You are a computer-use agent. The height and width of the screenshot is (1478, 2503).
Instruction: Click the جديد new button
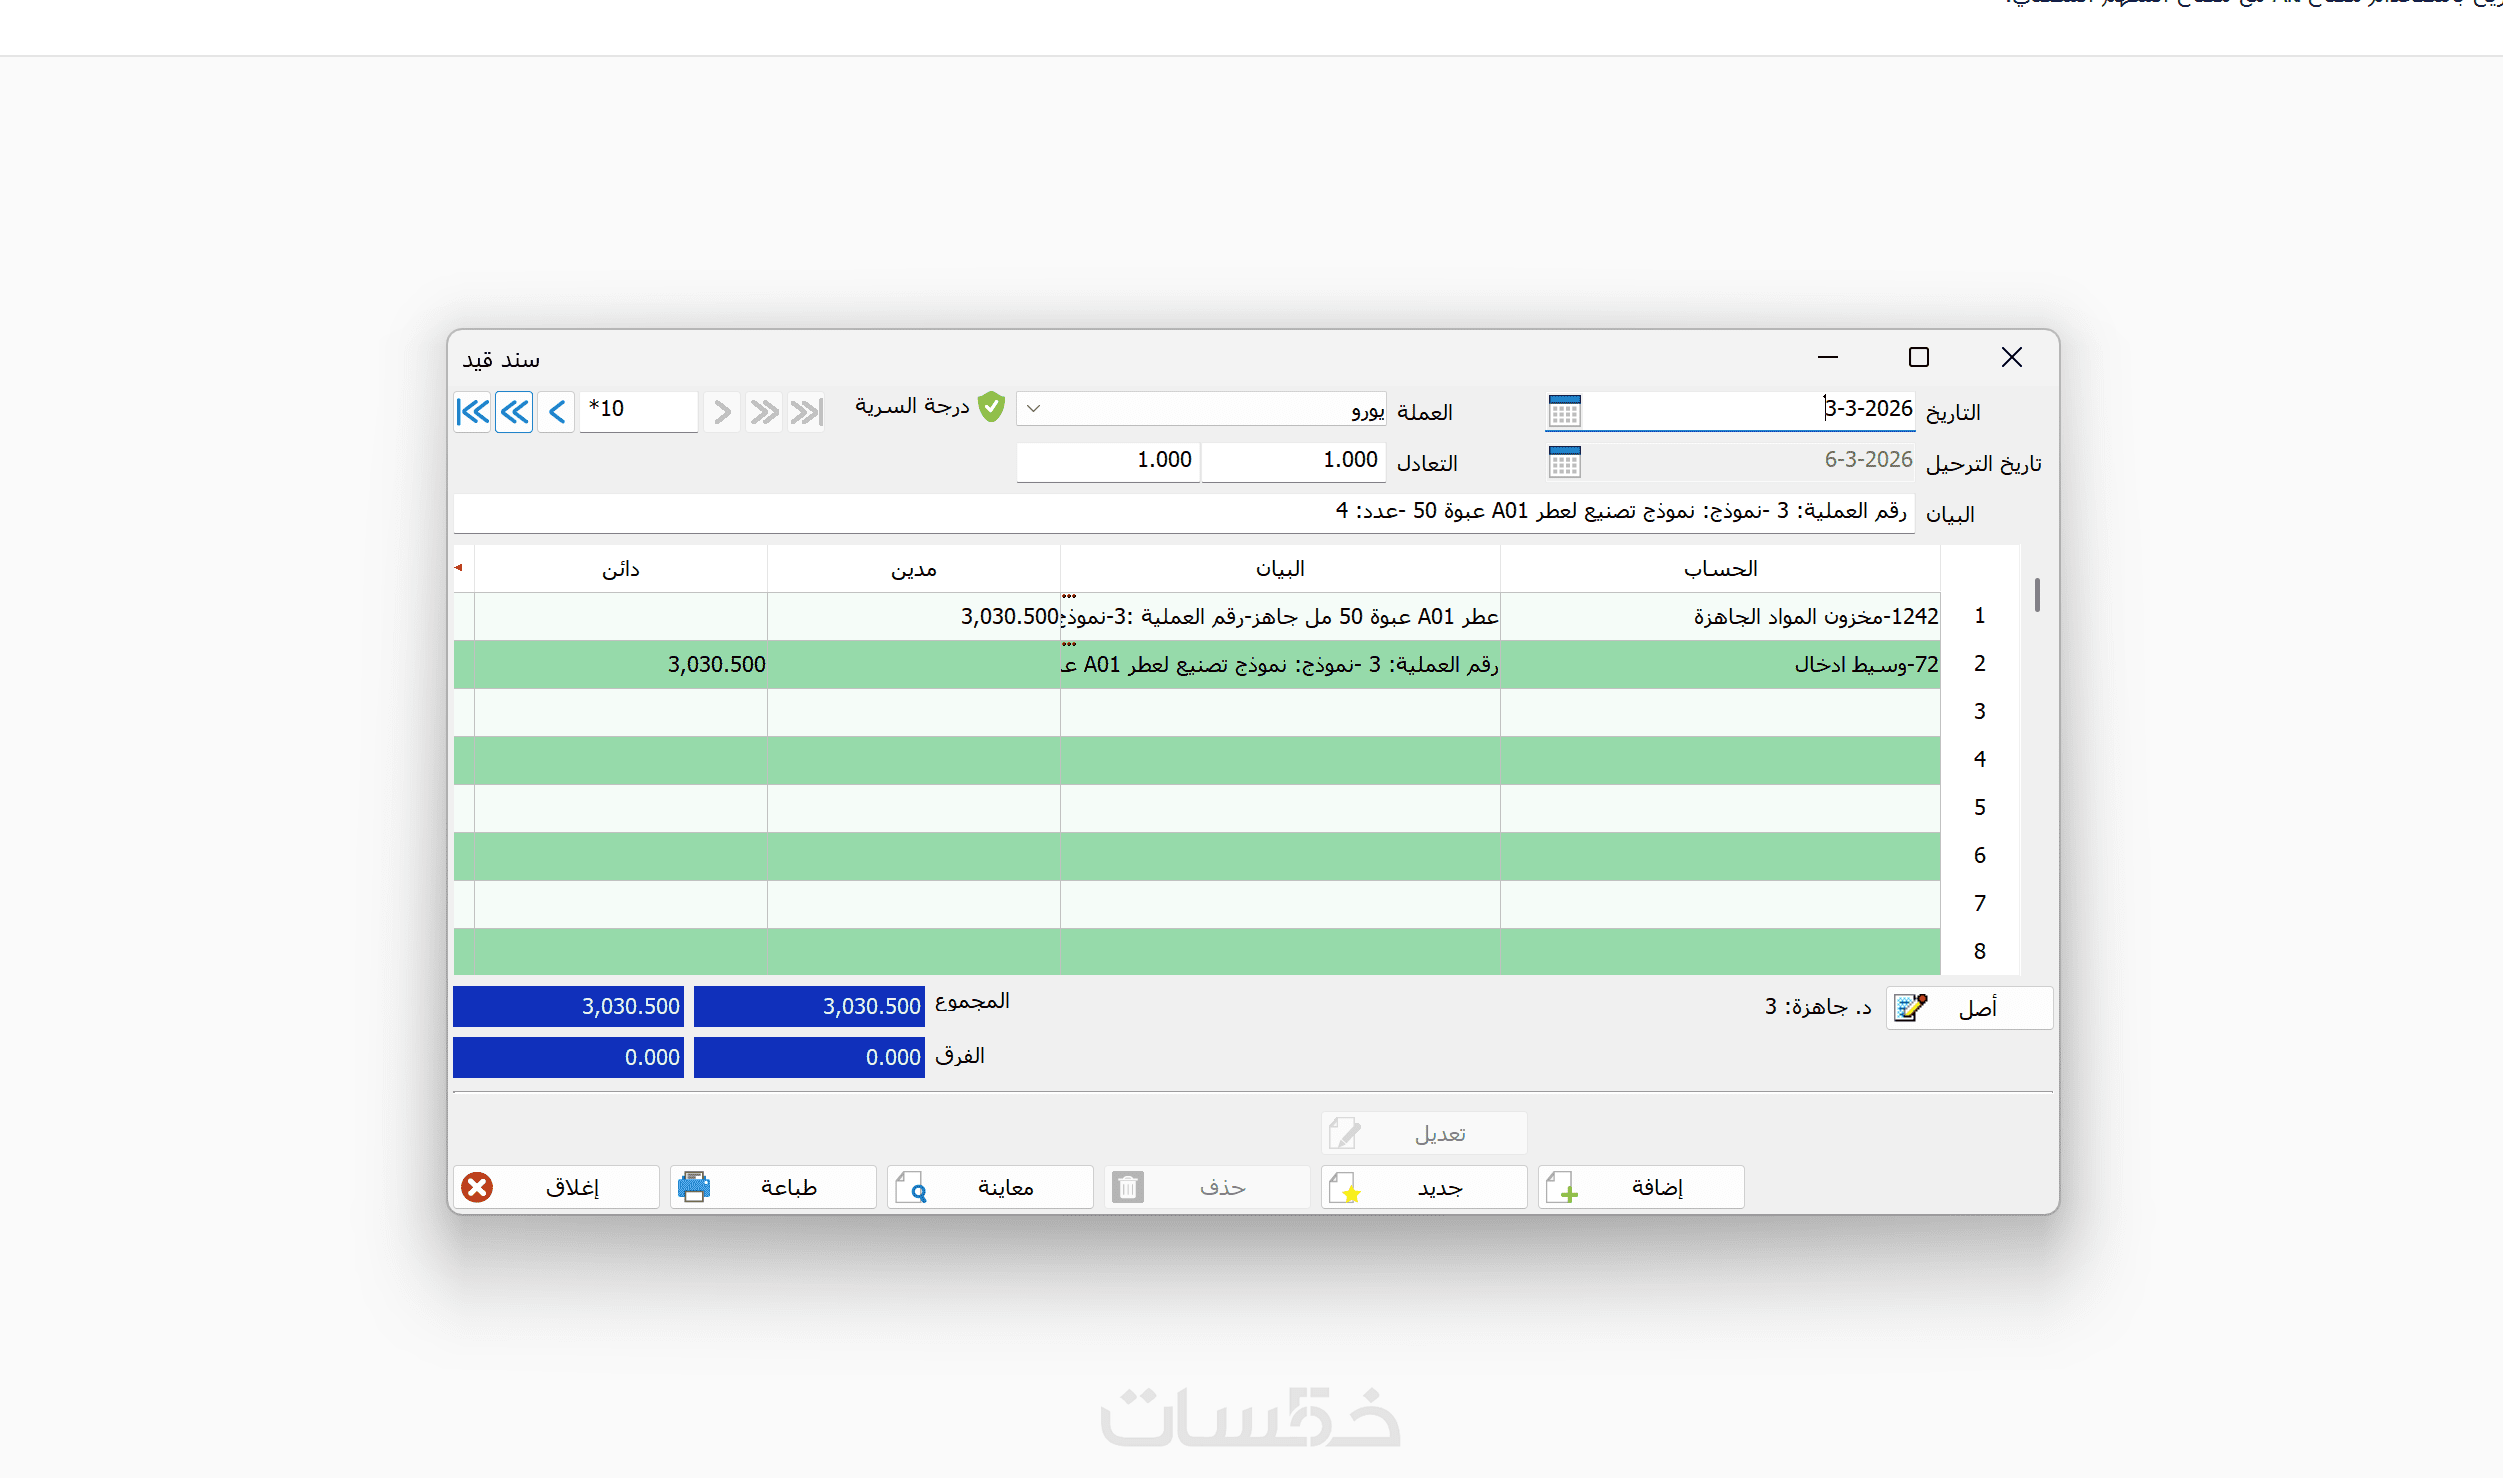[x=1423, y=1187]
